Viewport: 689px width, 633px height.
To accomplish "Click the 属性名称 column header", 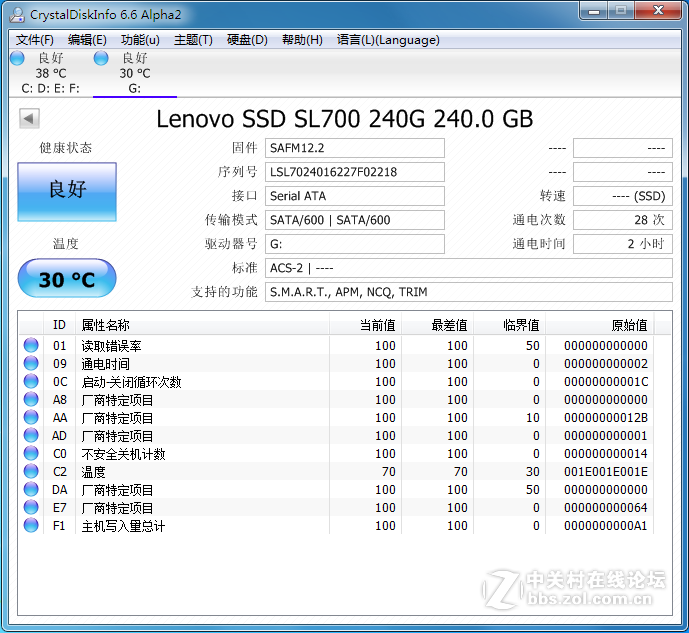I will point(202,325).
